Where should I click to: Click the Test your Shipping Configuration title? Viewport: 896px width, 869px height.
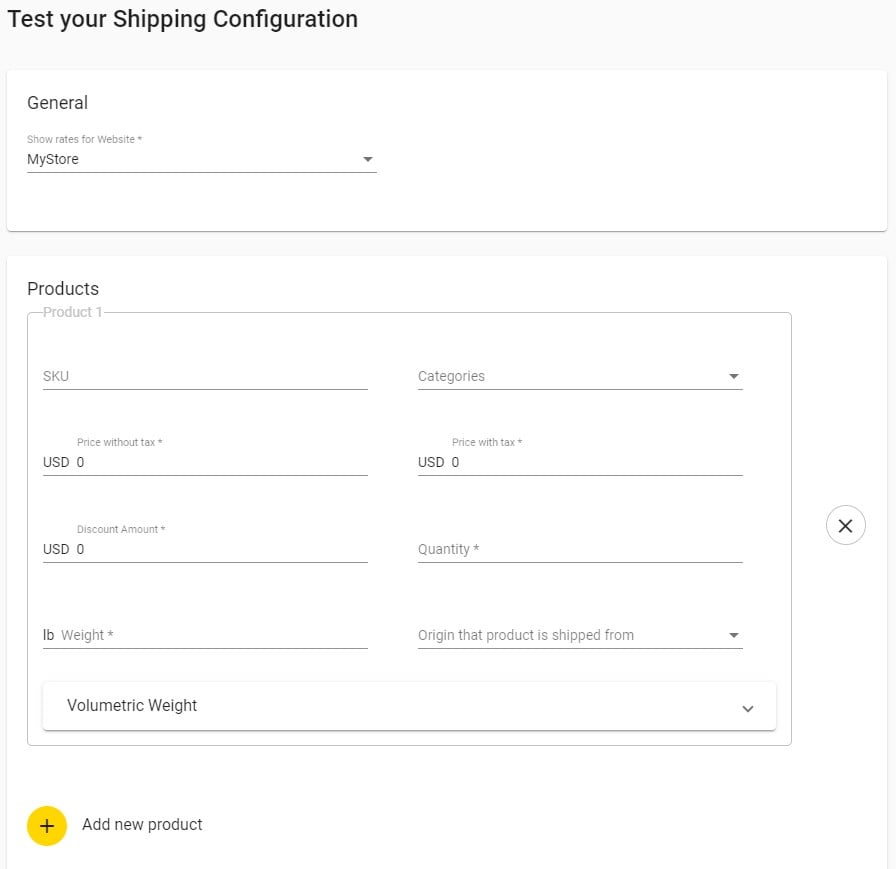[182, 19]
